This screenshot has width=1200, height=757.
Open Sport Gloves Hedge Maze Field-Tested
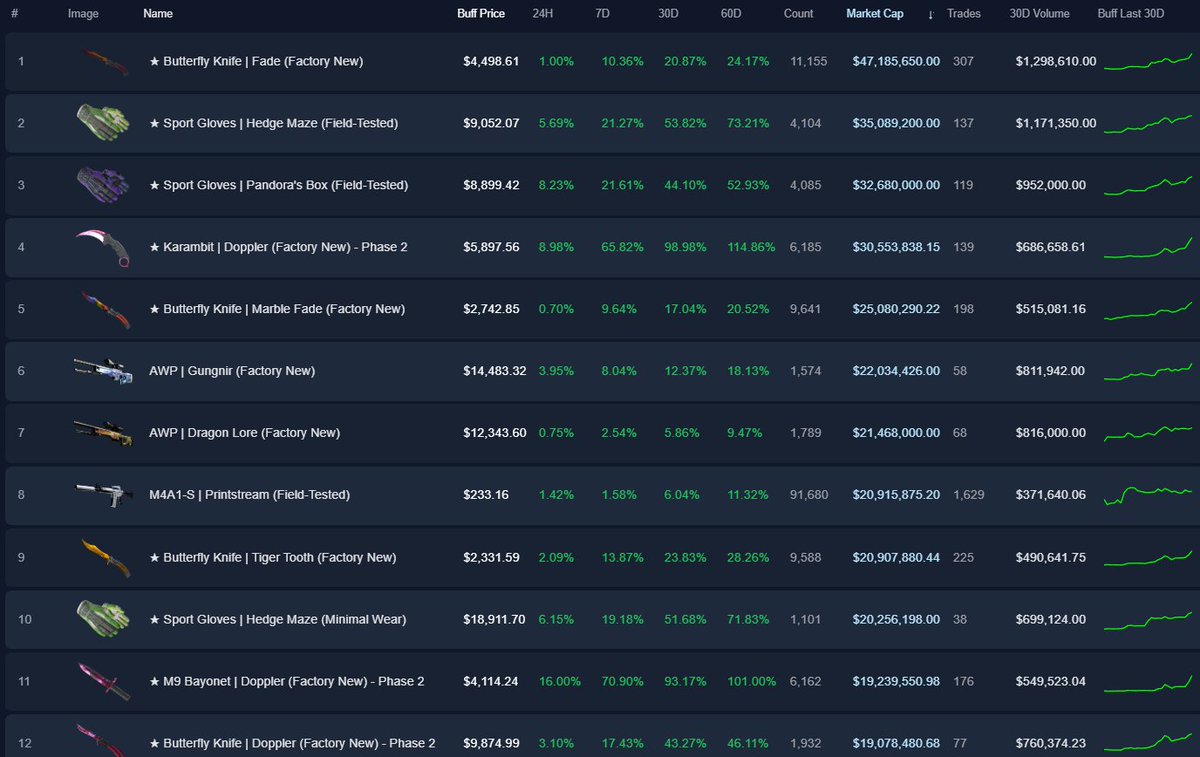click(x=273, y=123)
